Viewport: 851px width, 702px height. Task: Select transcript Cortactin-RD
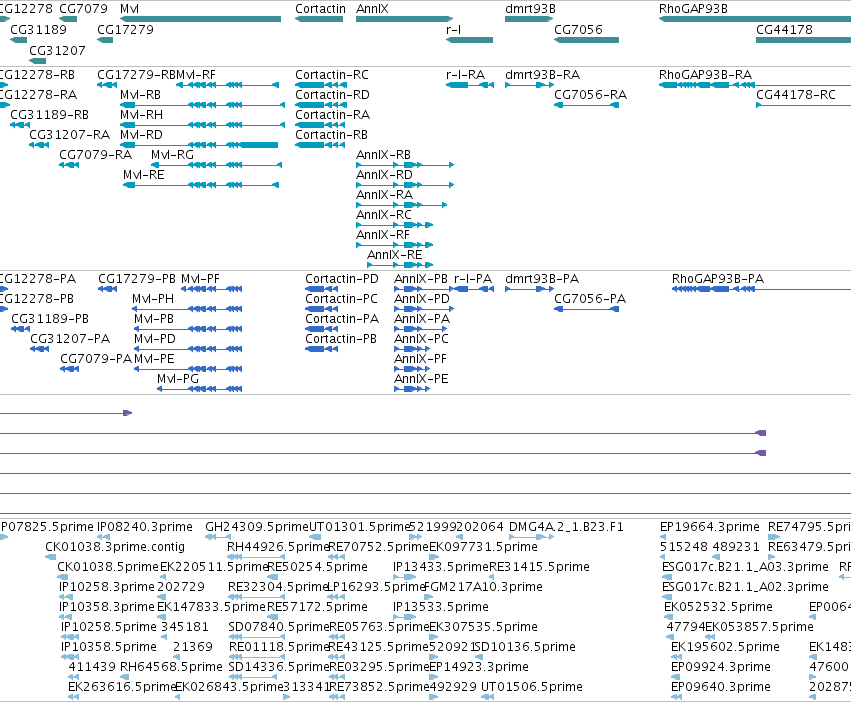[x=332, y=94]
